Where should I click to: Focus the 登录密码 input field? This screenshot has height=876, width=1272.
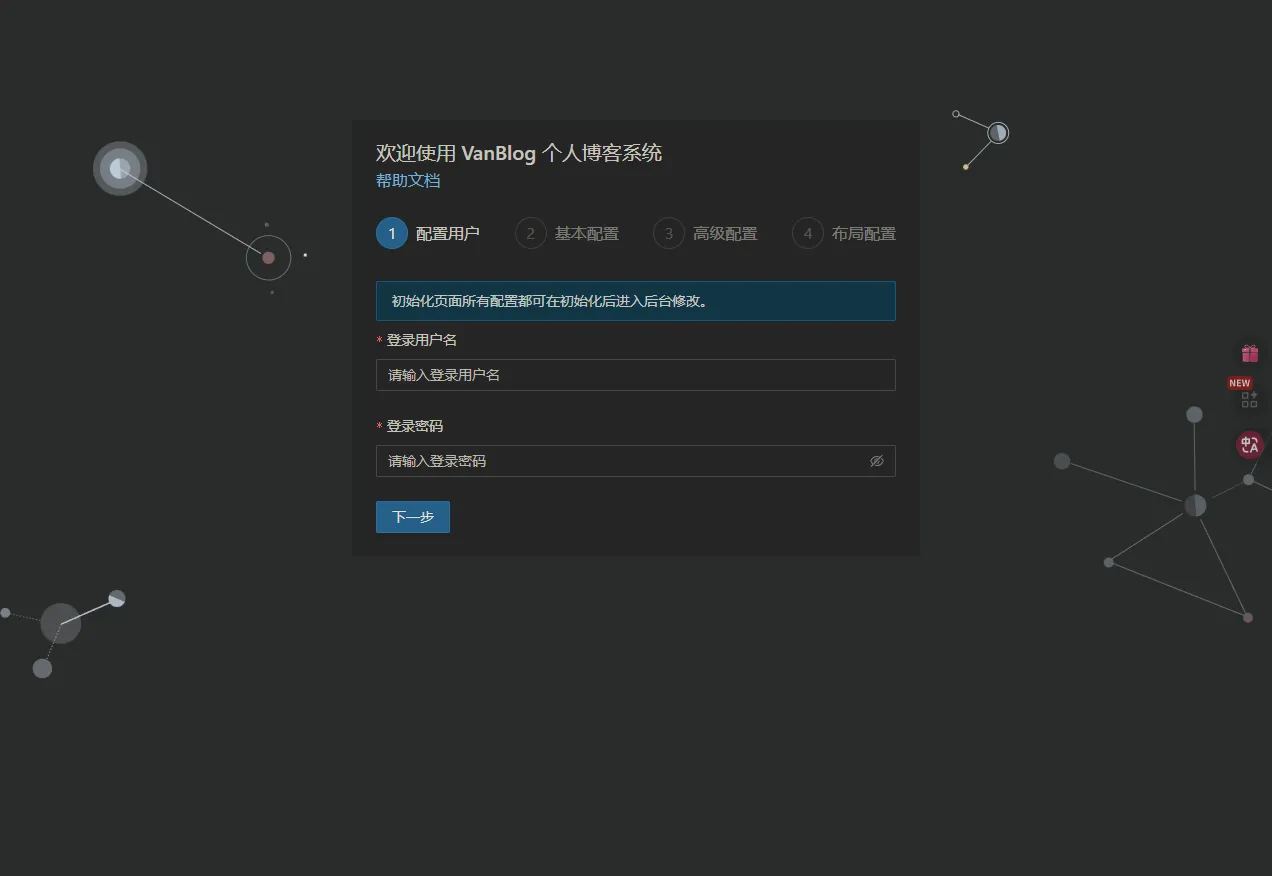(635, 461)
